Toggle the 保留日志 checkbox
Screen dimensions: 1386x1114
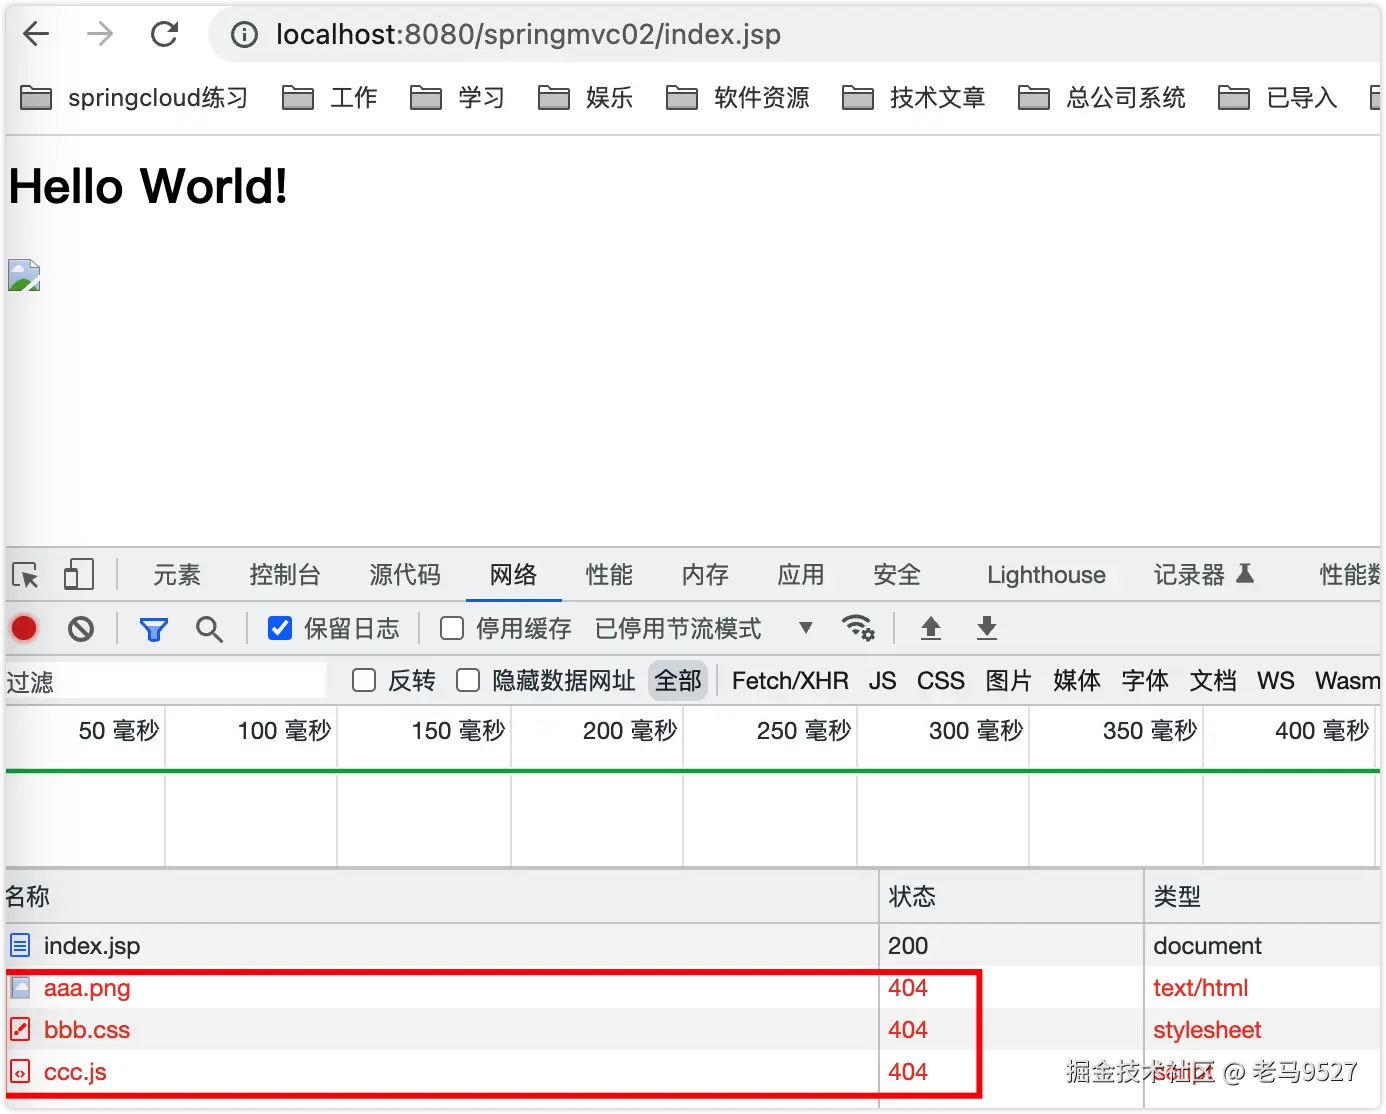pyautogui.click(x=280, y=628)
